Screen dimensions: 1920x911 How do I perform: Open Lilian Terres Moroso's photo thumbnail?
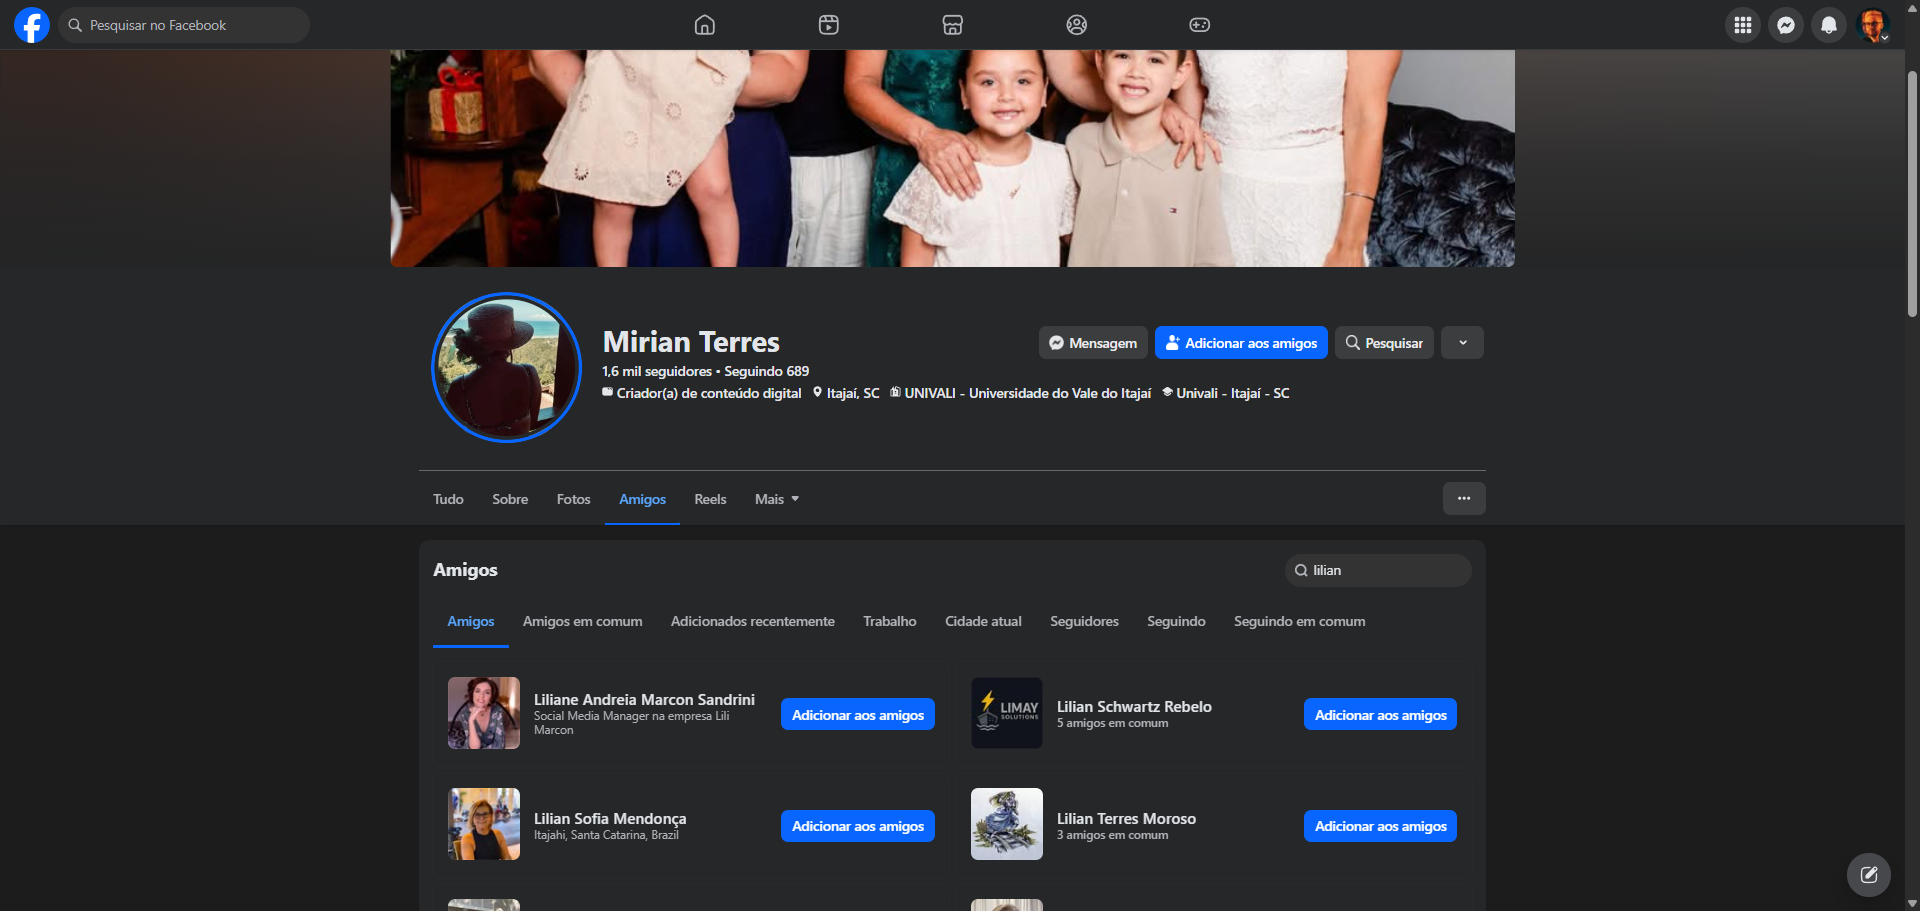tap(1007, 824)
